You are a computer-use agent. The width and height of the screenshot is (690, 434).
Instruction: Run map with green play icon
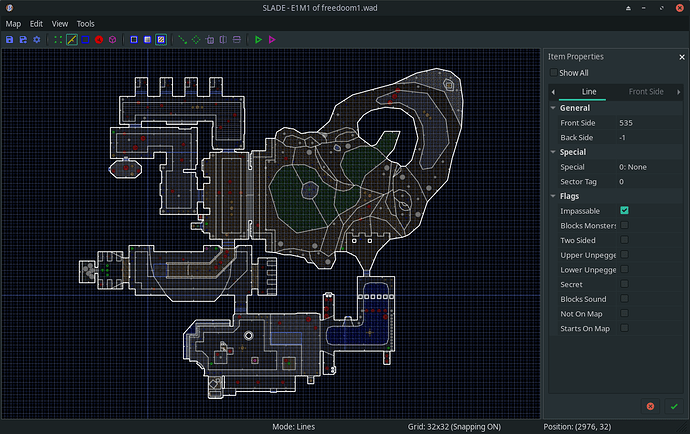[258, 39]
